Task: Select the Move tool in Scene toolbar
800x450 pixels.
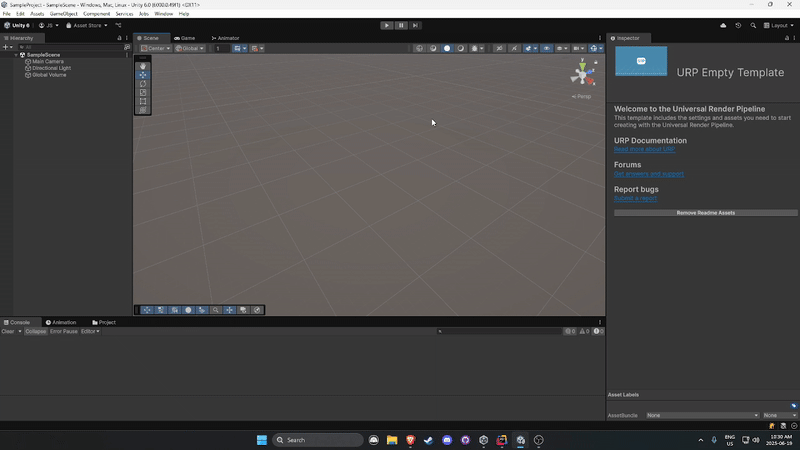Action: pyautogui.click(x=143, y=75)
